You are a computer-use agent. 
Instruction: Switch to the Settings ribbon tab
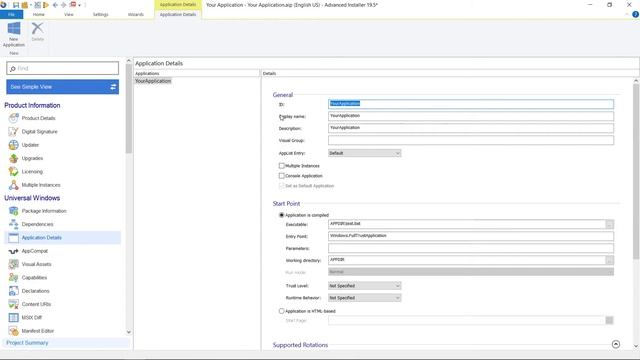(x=100, y=14)
